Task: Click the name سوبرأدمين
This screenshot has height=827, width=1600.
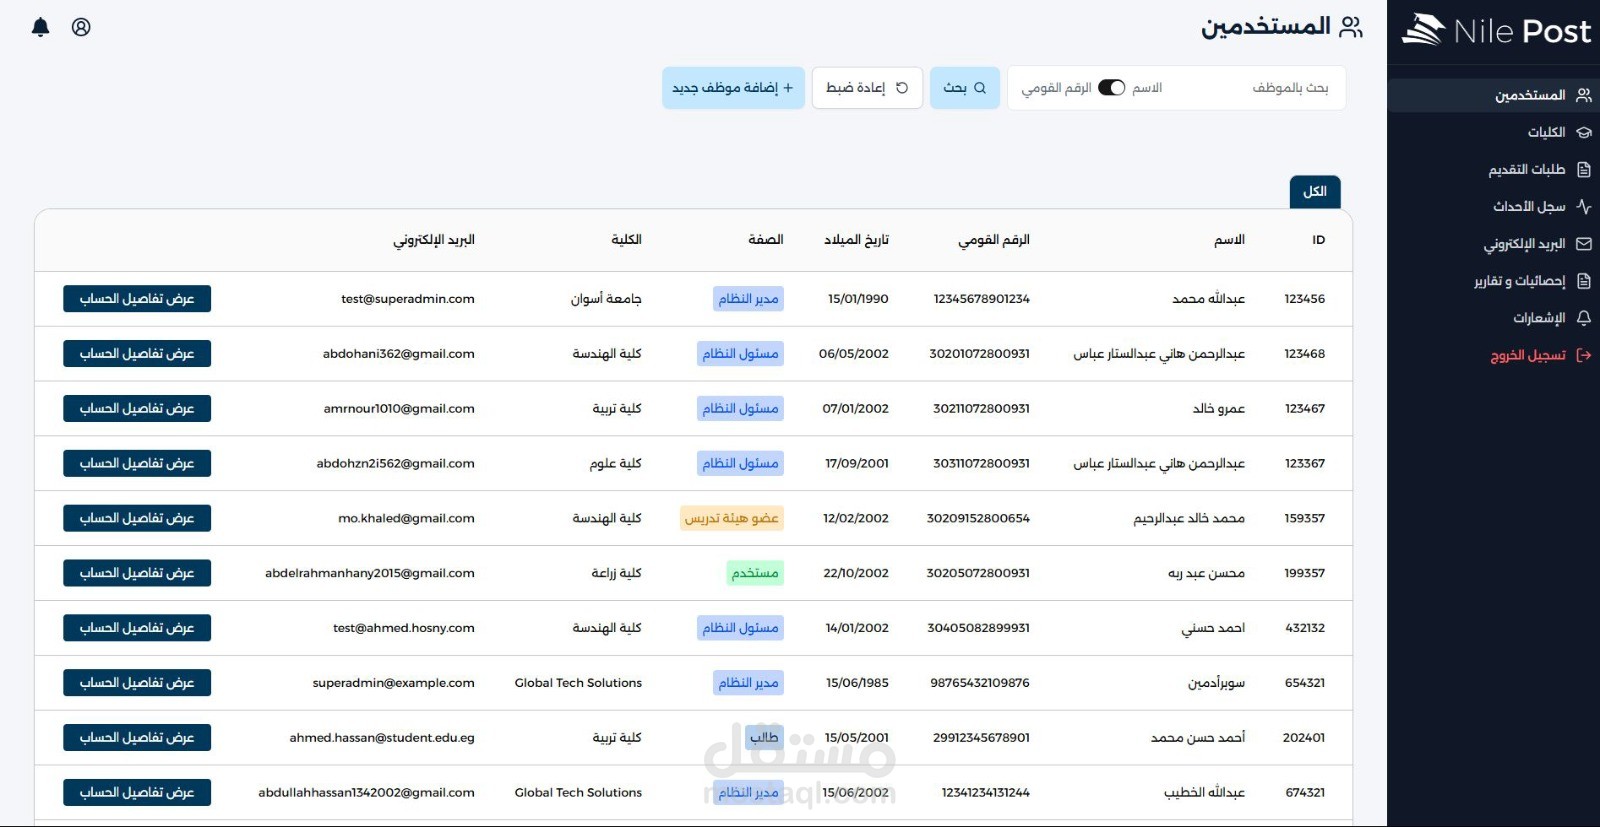Action: coord(1216,683)
